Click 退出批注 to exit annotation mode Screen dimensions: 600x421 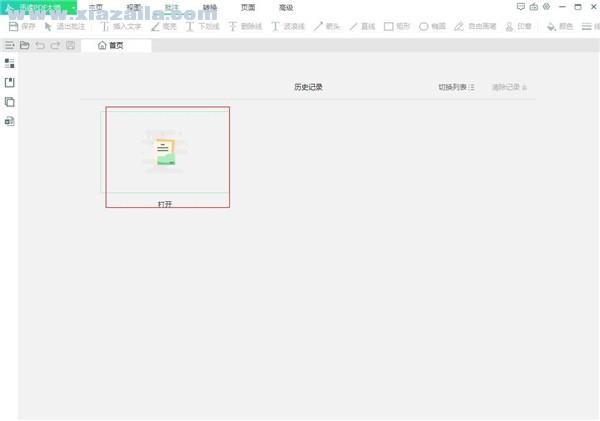(x=65, y=26)
